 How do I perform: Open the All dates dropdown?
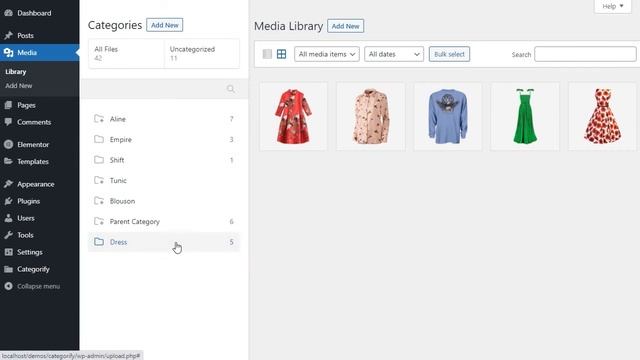394,54
